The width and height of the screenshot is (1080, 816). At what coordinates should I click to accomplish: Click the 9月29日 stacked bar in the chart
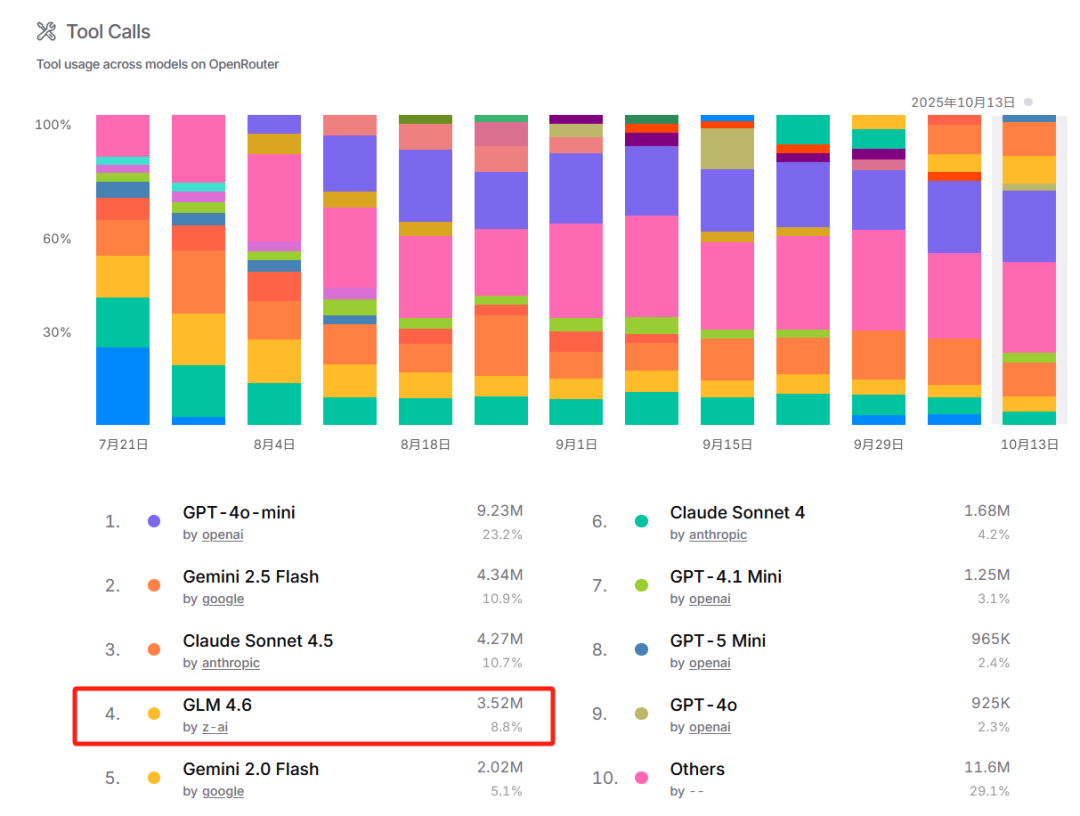(879, 270)
